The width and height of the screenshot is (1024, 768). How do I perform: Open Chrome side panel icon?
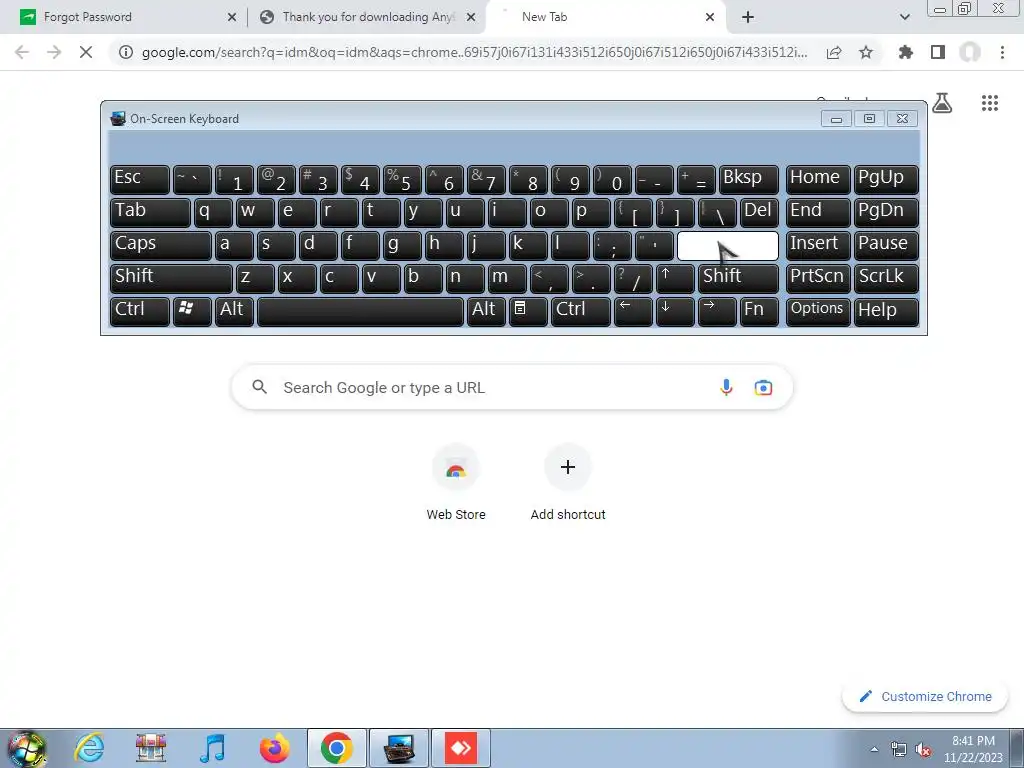click(x=938, y=52)
